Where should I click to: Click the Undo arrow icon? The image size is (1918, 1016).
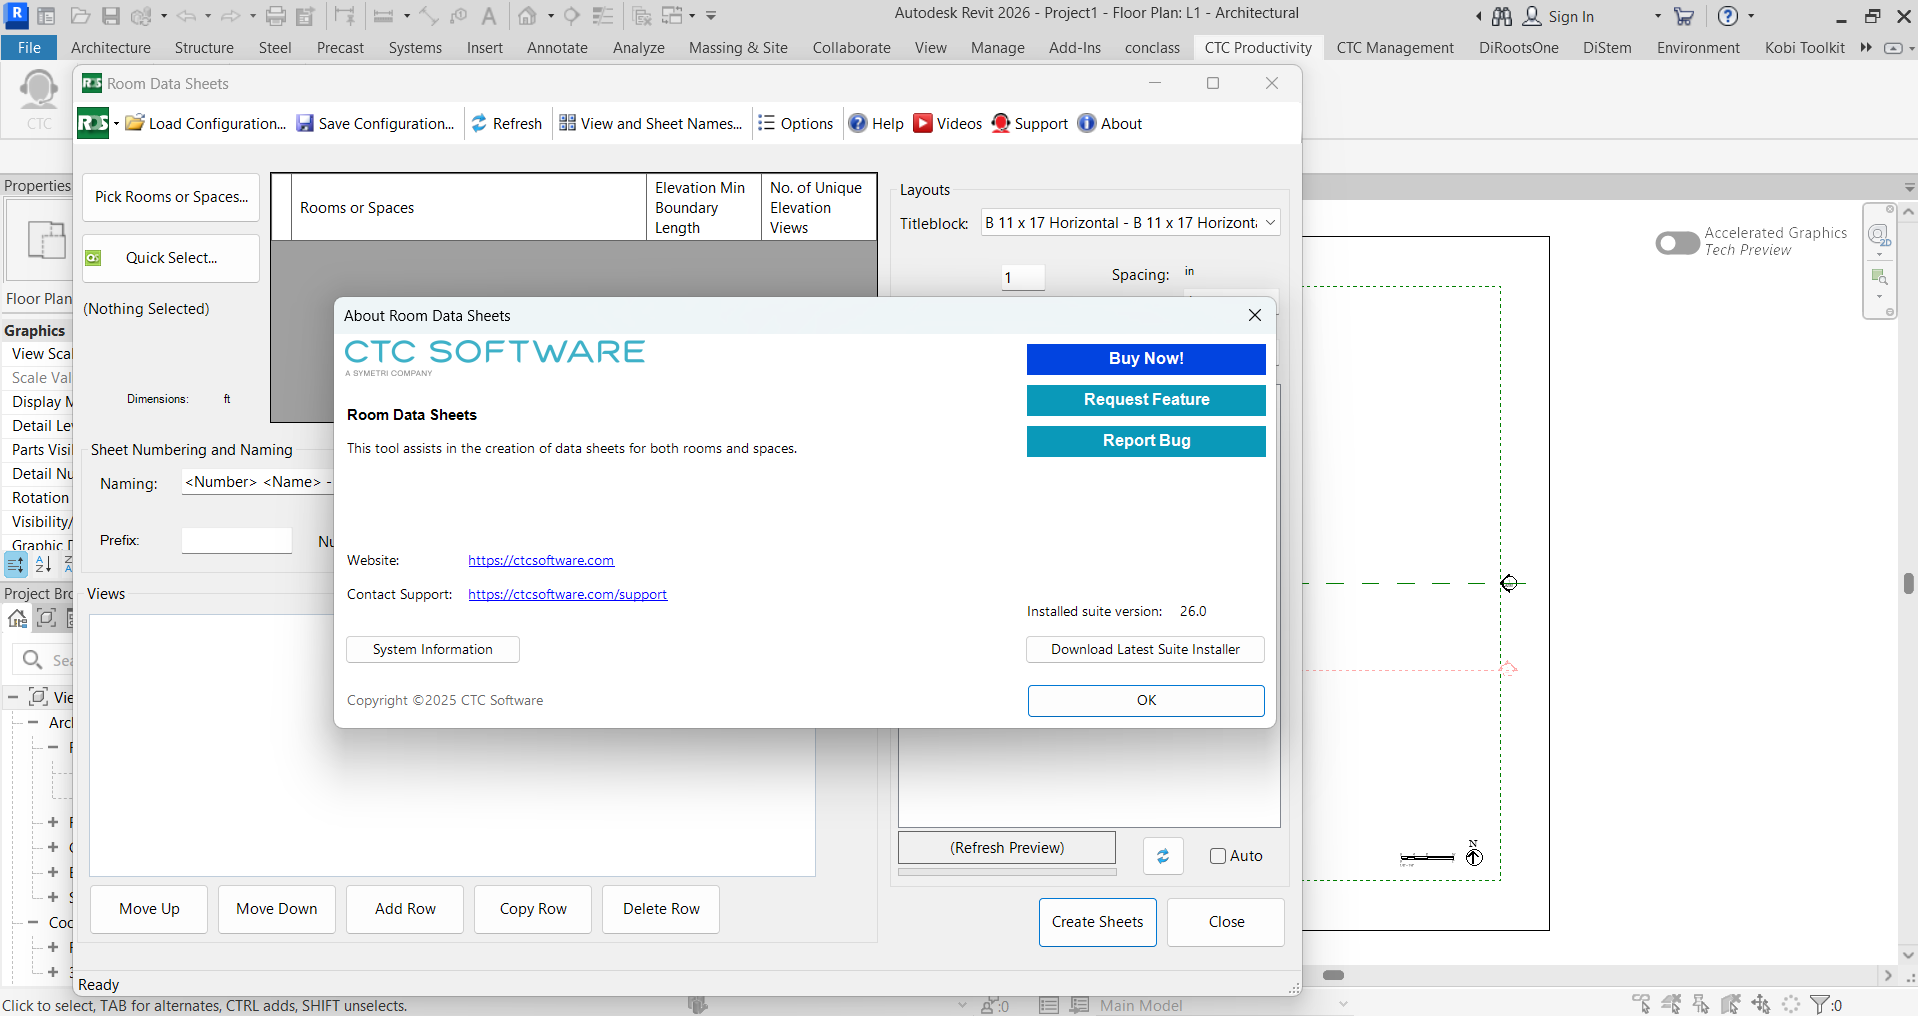click(187, 16)
